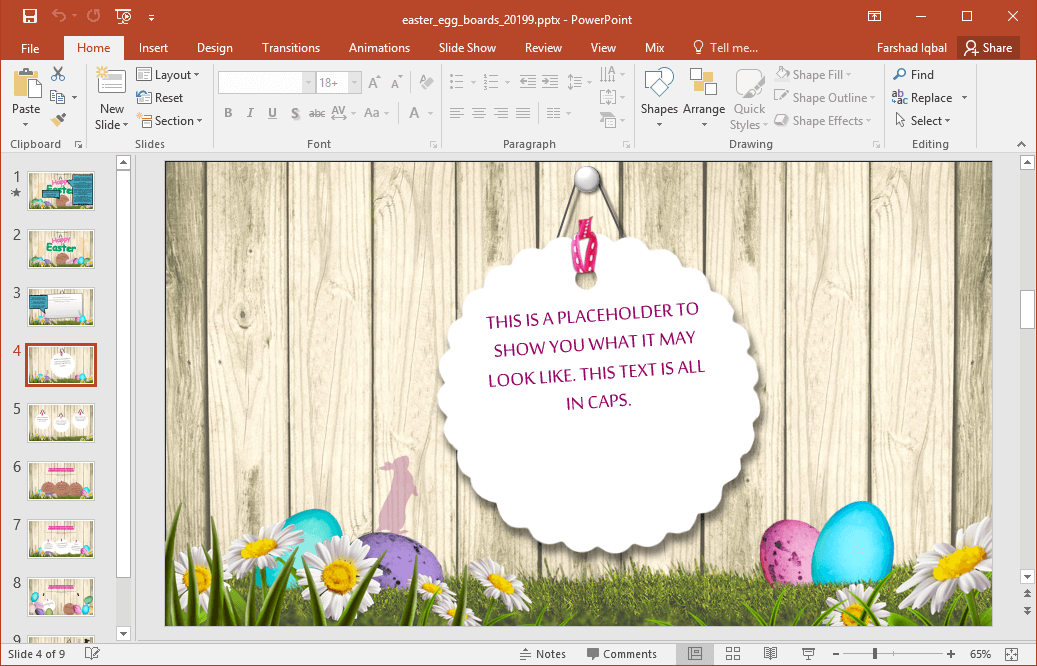
Task: Click the Save icon in title bar
Action: click(30, 16)
